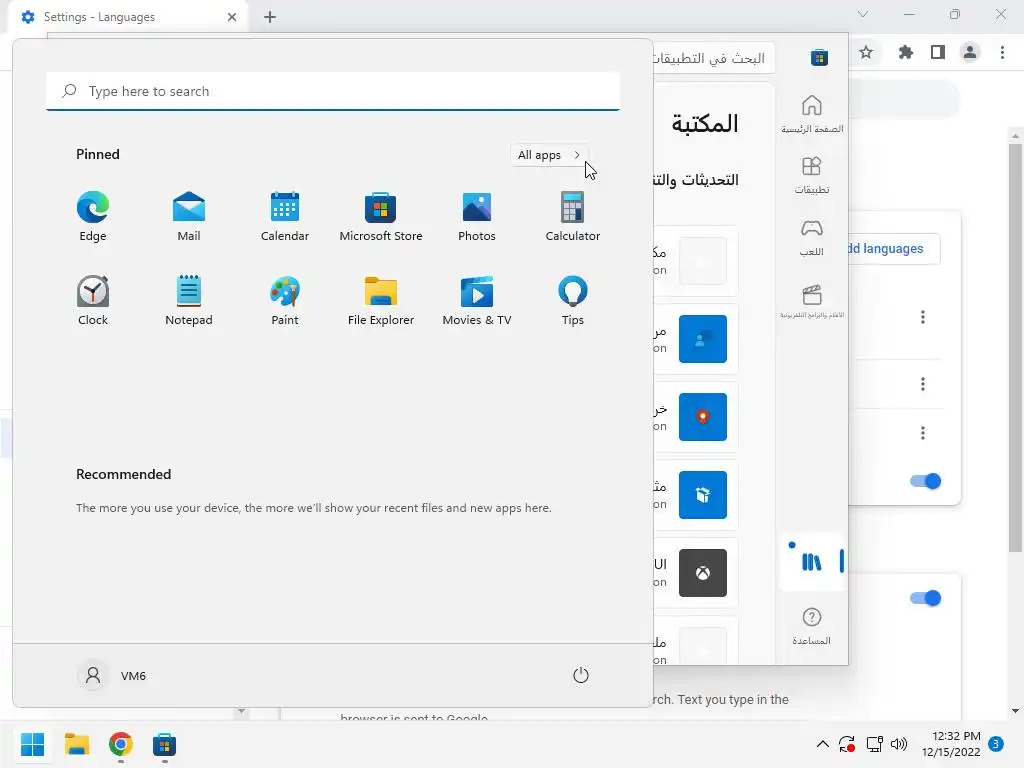Launch the Photos app

(x=477, y=217)
